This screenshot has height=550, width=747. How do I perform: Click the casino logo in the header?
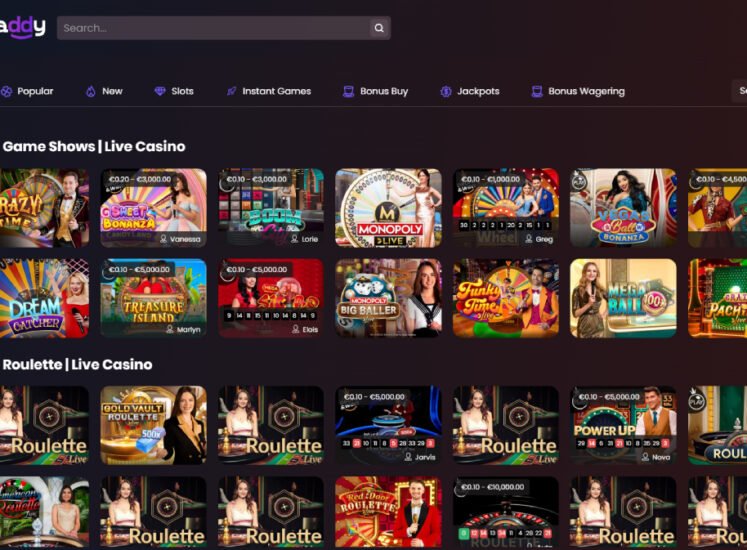pyautogui.click(x=22, y=27)
